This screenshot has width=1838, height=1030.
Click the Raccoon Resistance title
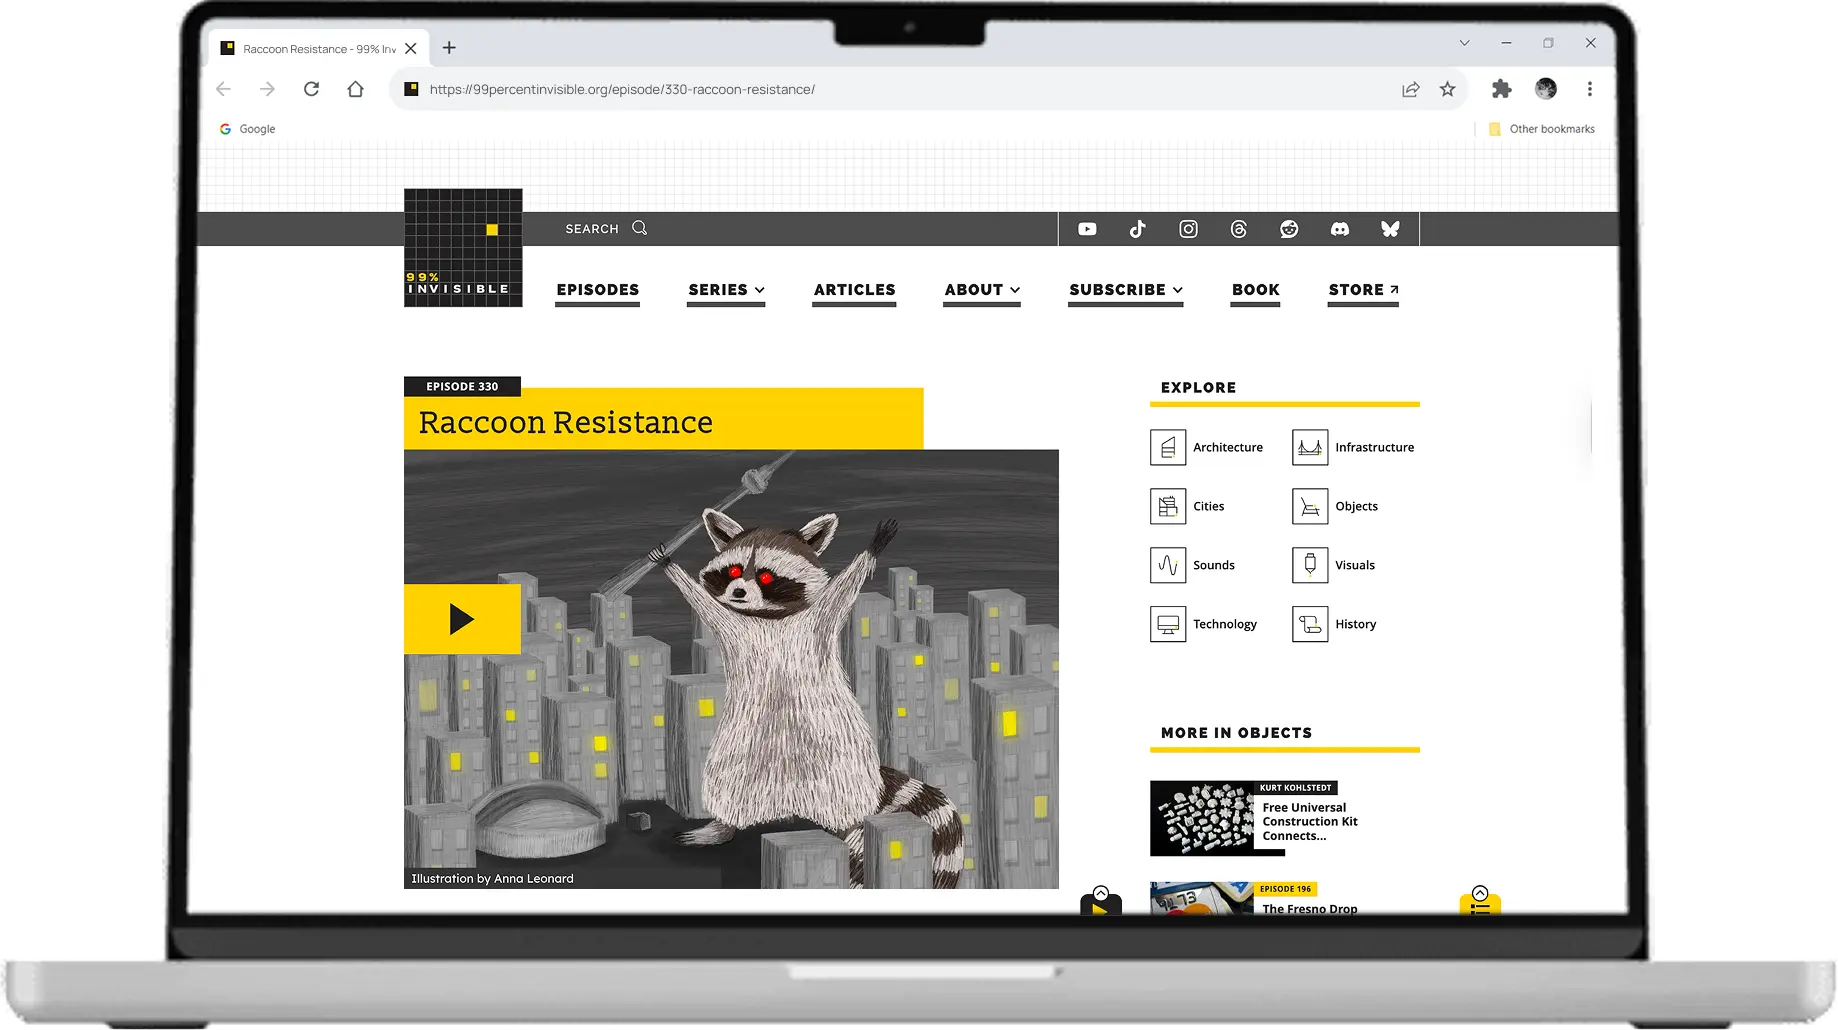(565, 423)
